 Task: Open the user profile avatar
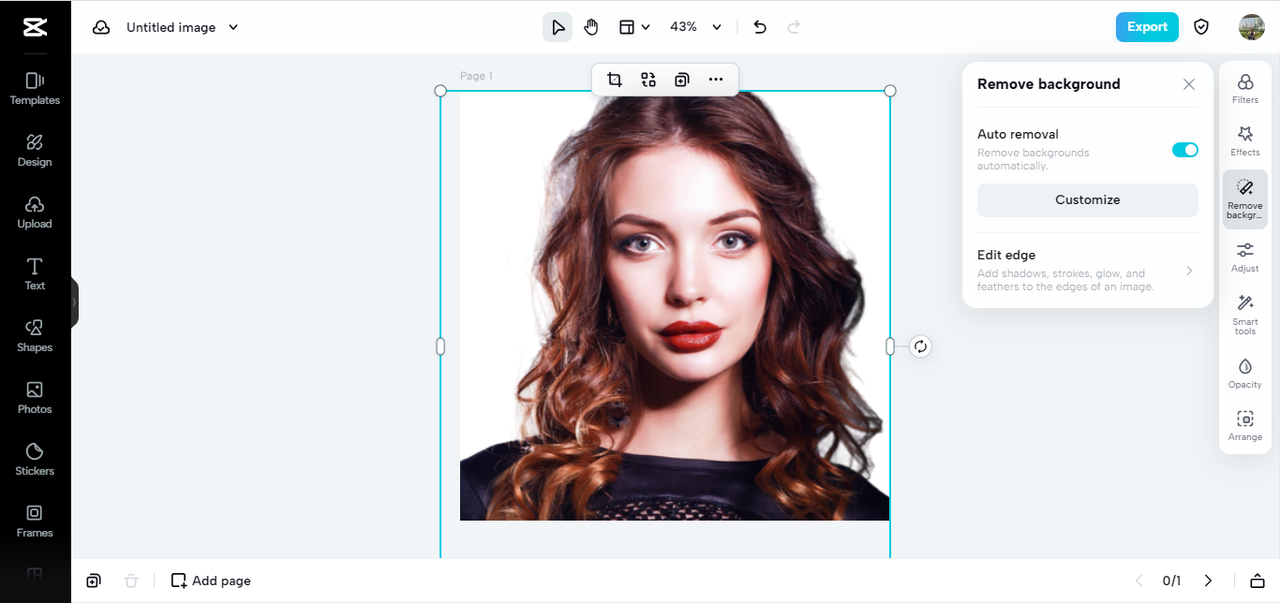1251,27
